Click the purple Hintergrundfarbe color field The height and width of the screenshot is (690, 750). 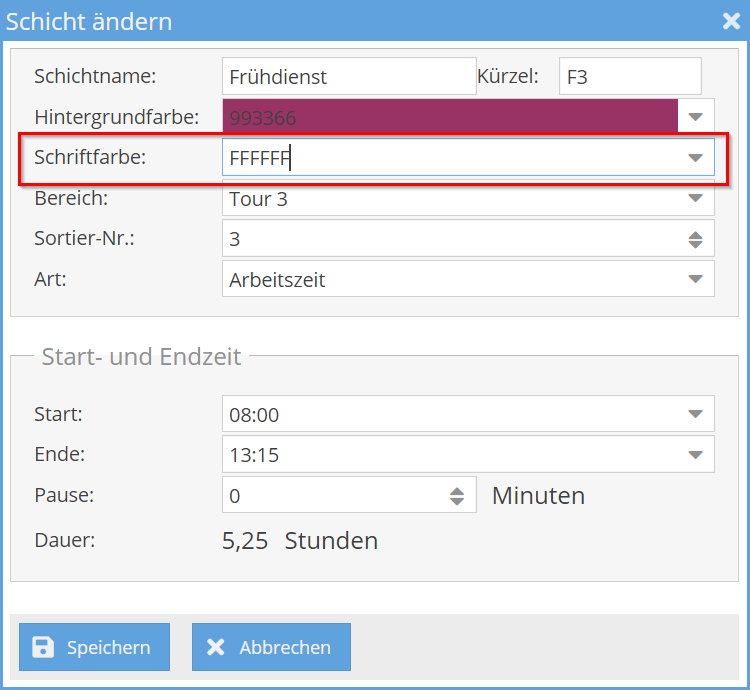tap(450, 118)
